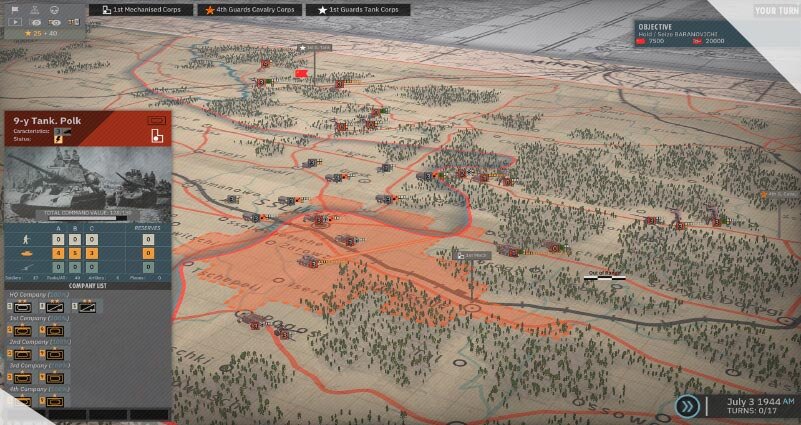Select the tank column B cell with 5

point(75,253)
